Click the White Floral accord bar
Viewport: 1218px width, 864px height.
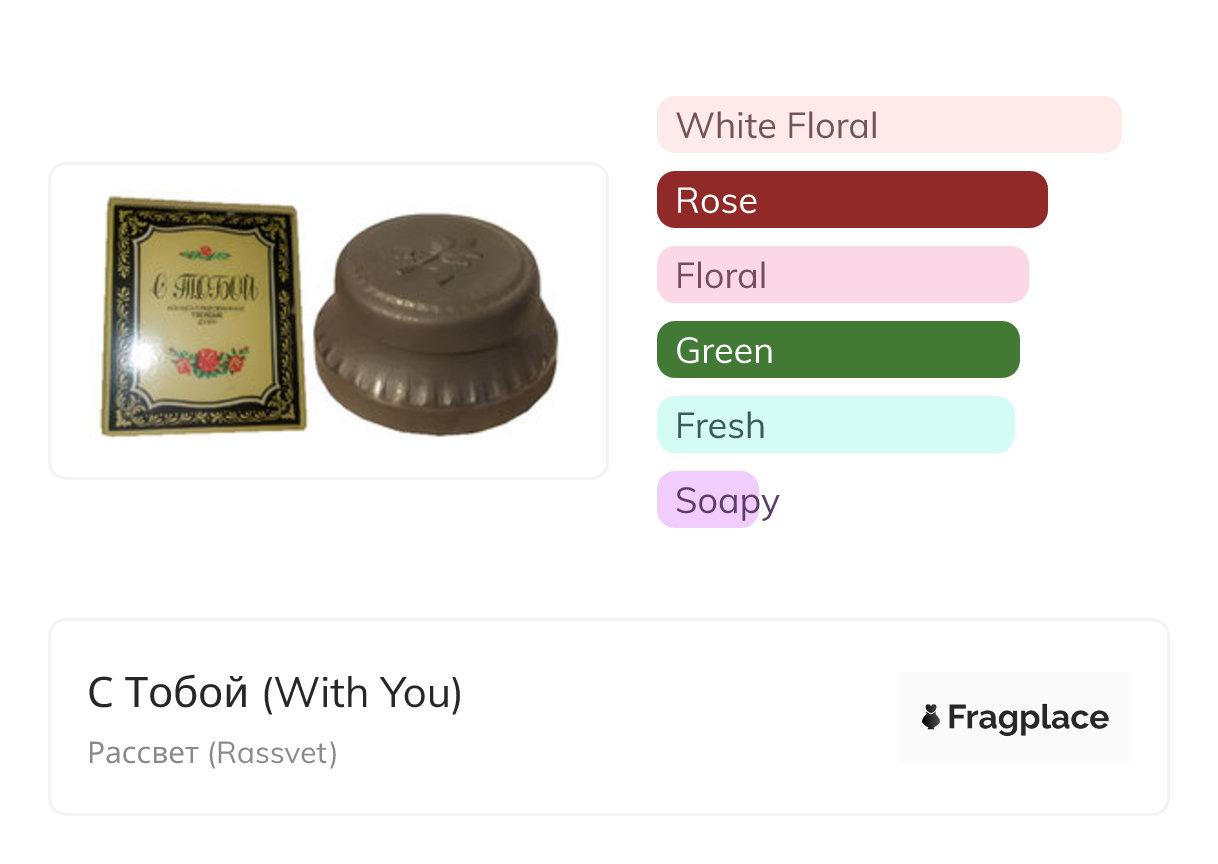888,125
